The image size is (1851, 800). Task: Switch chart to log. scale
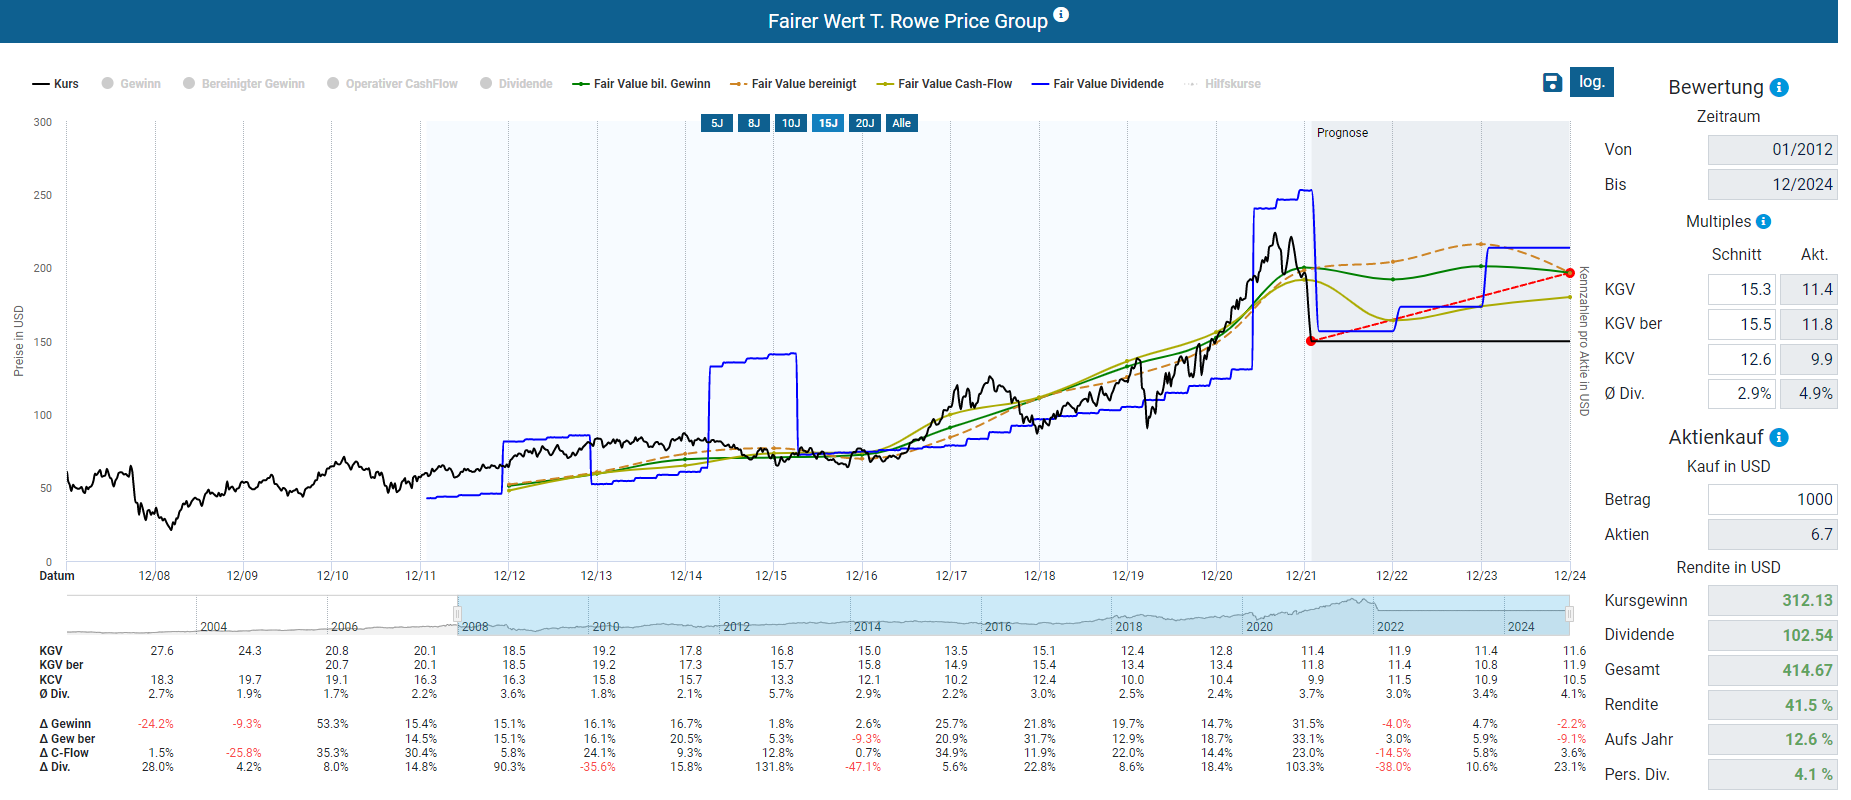coord(1592,82)
